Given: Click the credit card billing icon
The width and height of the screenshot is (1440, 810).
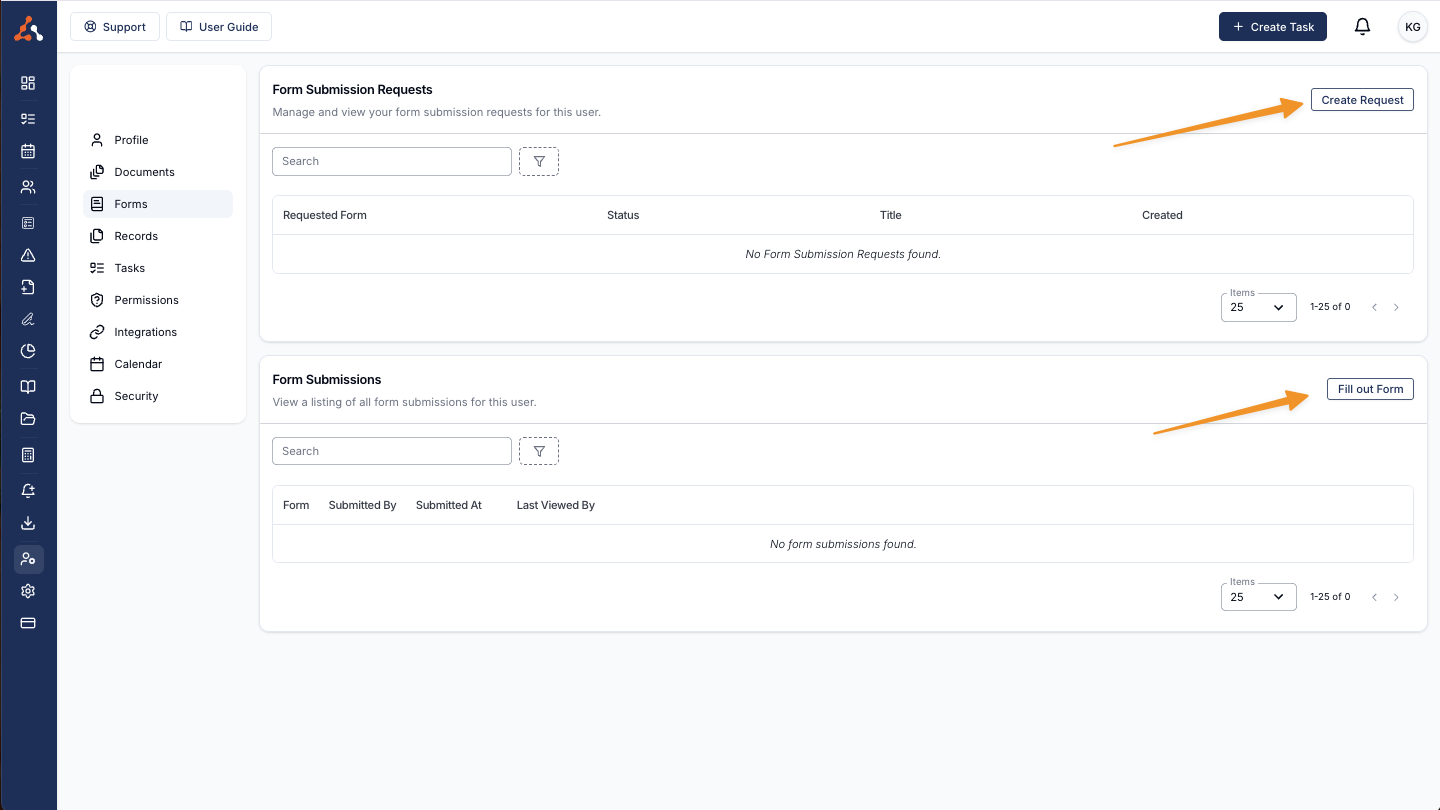Looking at the screenshot, I should [28, 623].
